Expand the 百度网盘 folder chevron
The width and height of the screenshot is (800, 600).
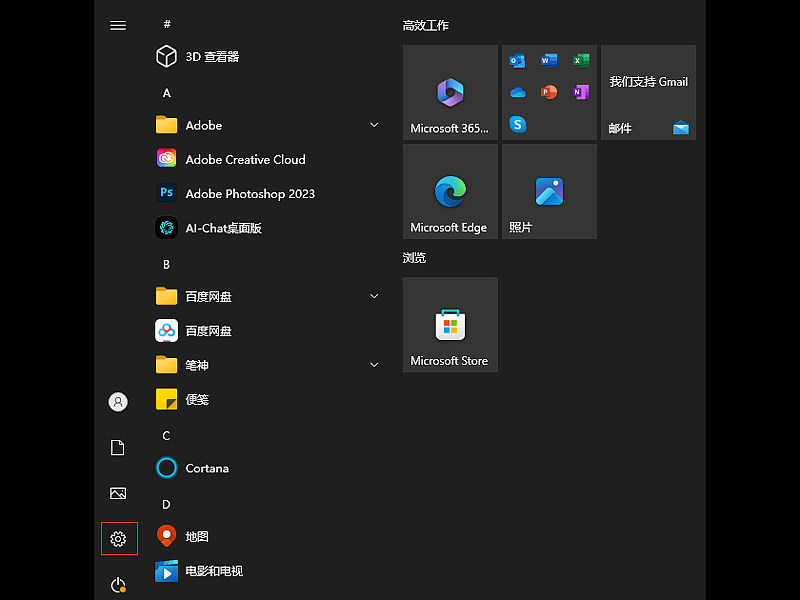point(374,296)
